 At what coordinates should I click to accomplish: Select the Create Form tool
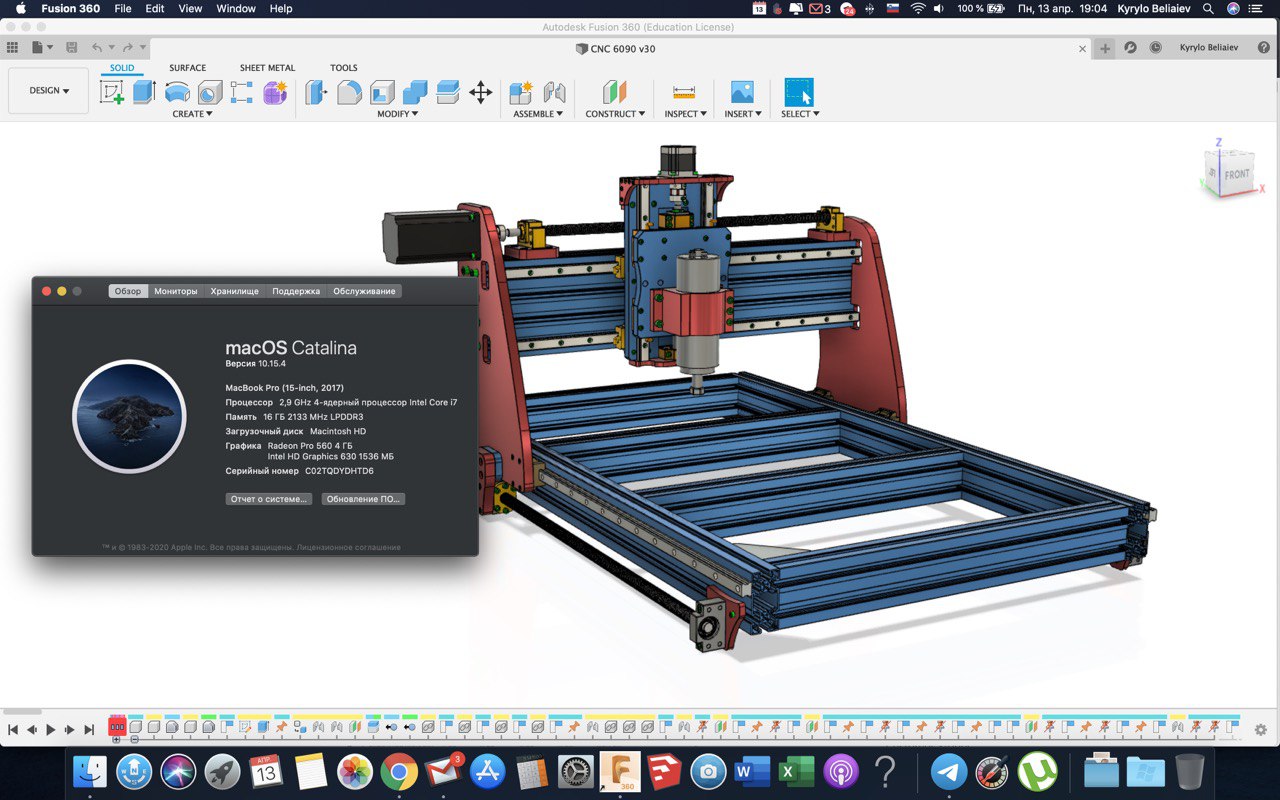click(x=275, y=93)
